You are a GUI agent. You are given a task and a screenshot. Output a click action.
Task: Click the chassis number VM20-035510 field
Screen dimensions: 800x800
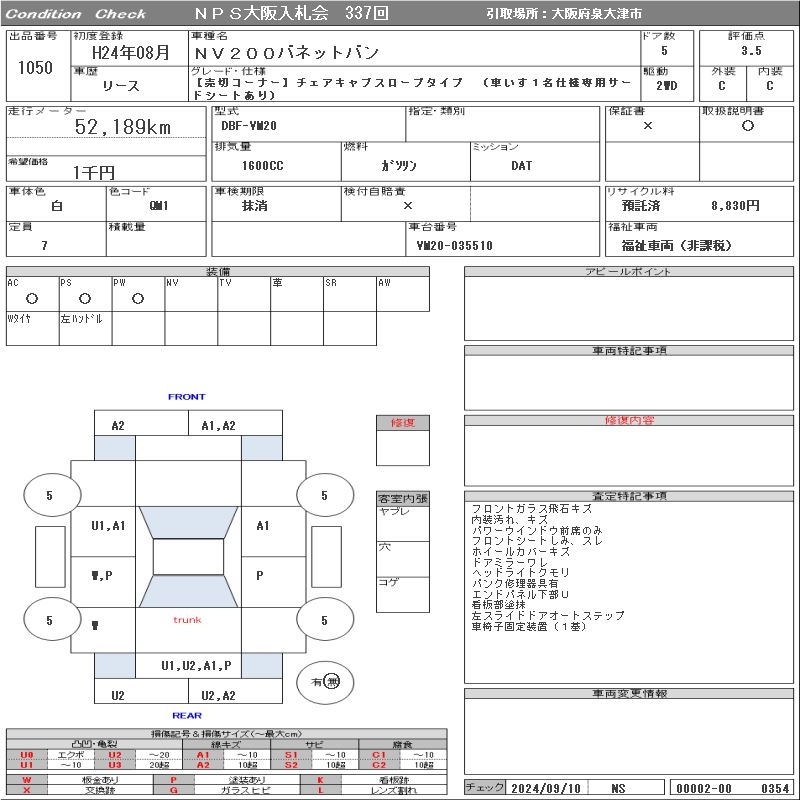tap(455, 245)
